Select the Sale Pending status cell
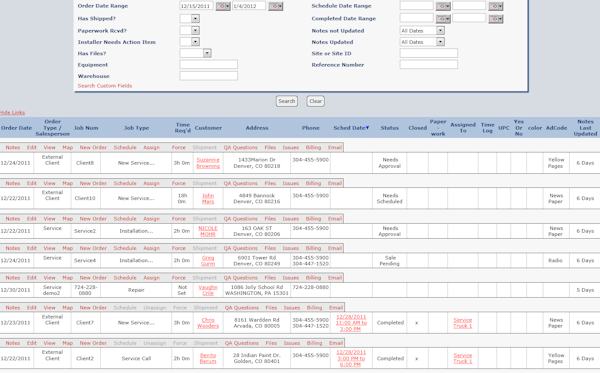 tap(390, 261)
